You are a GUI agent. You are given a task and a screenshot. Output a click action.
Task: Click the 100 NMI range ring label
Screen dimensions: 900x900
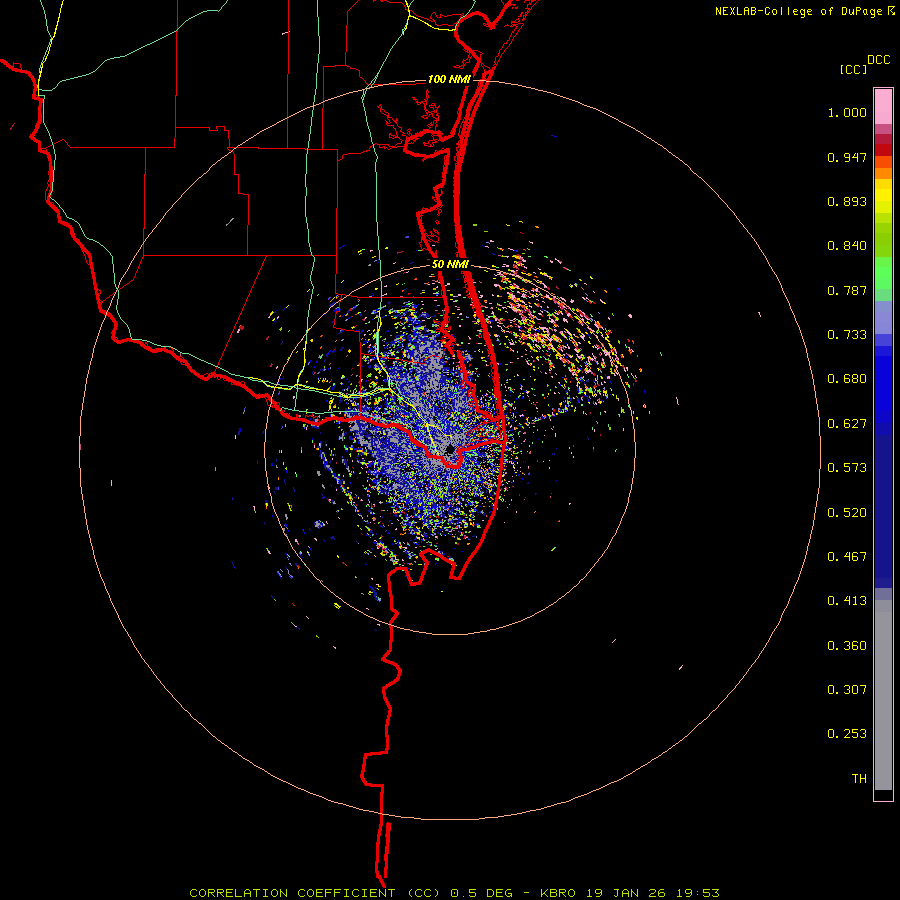point(449,79)
